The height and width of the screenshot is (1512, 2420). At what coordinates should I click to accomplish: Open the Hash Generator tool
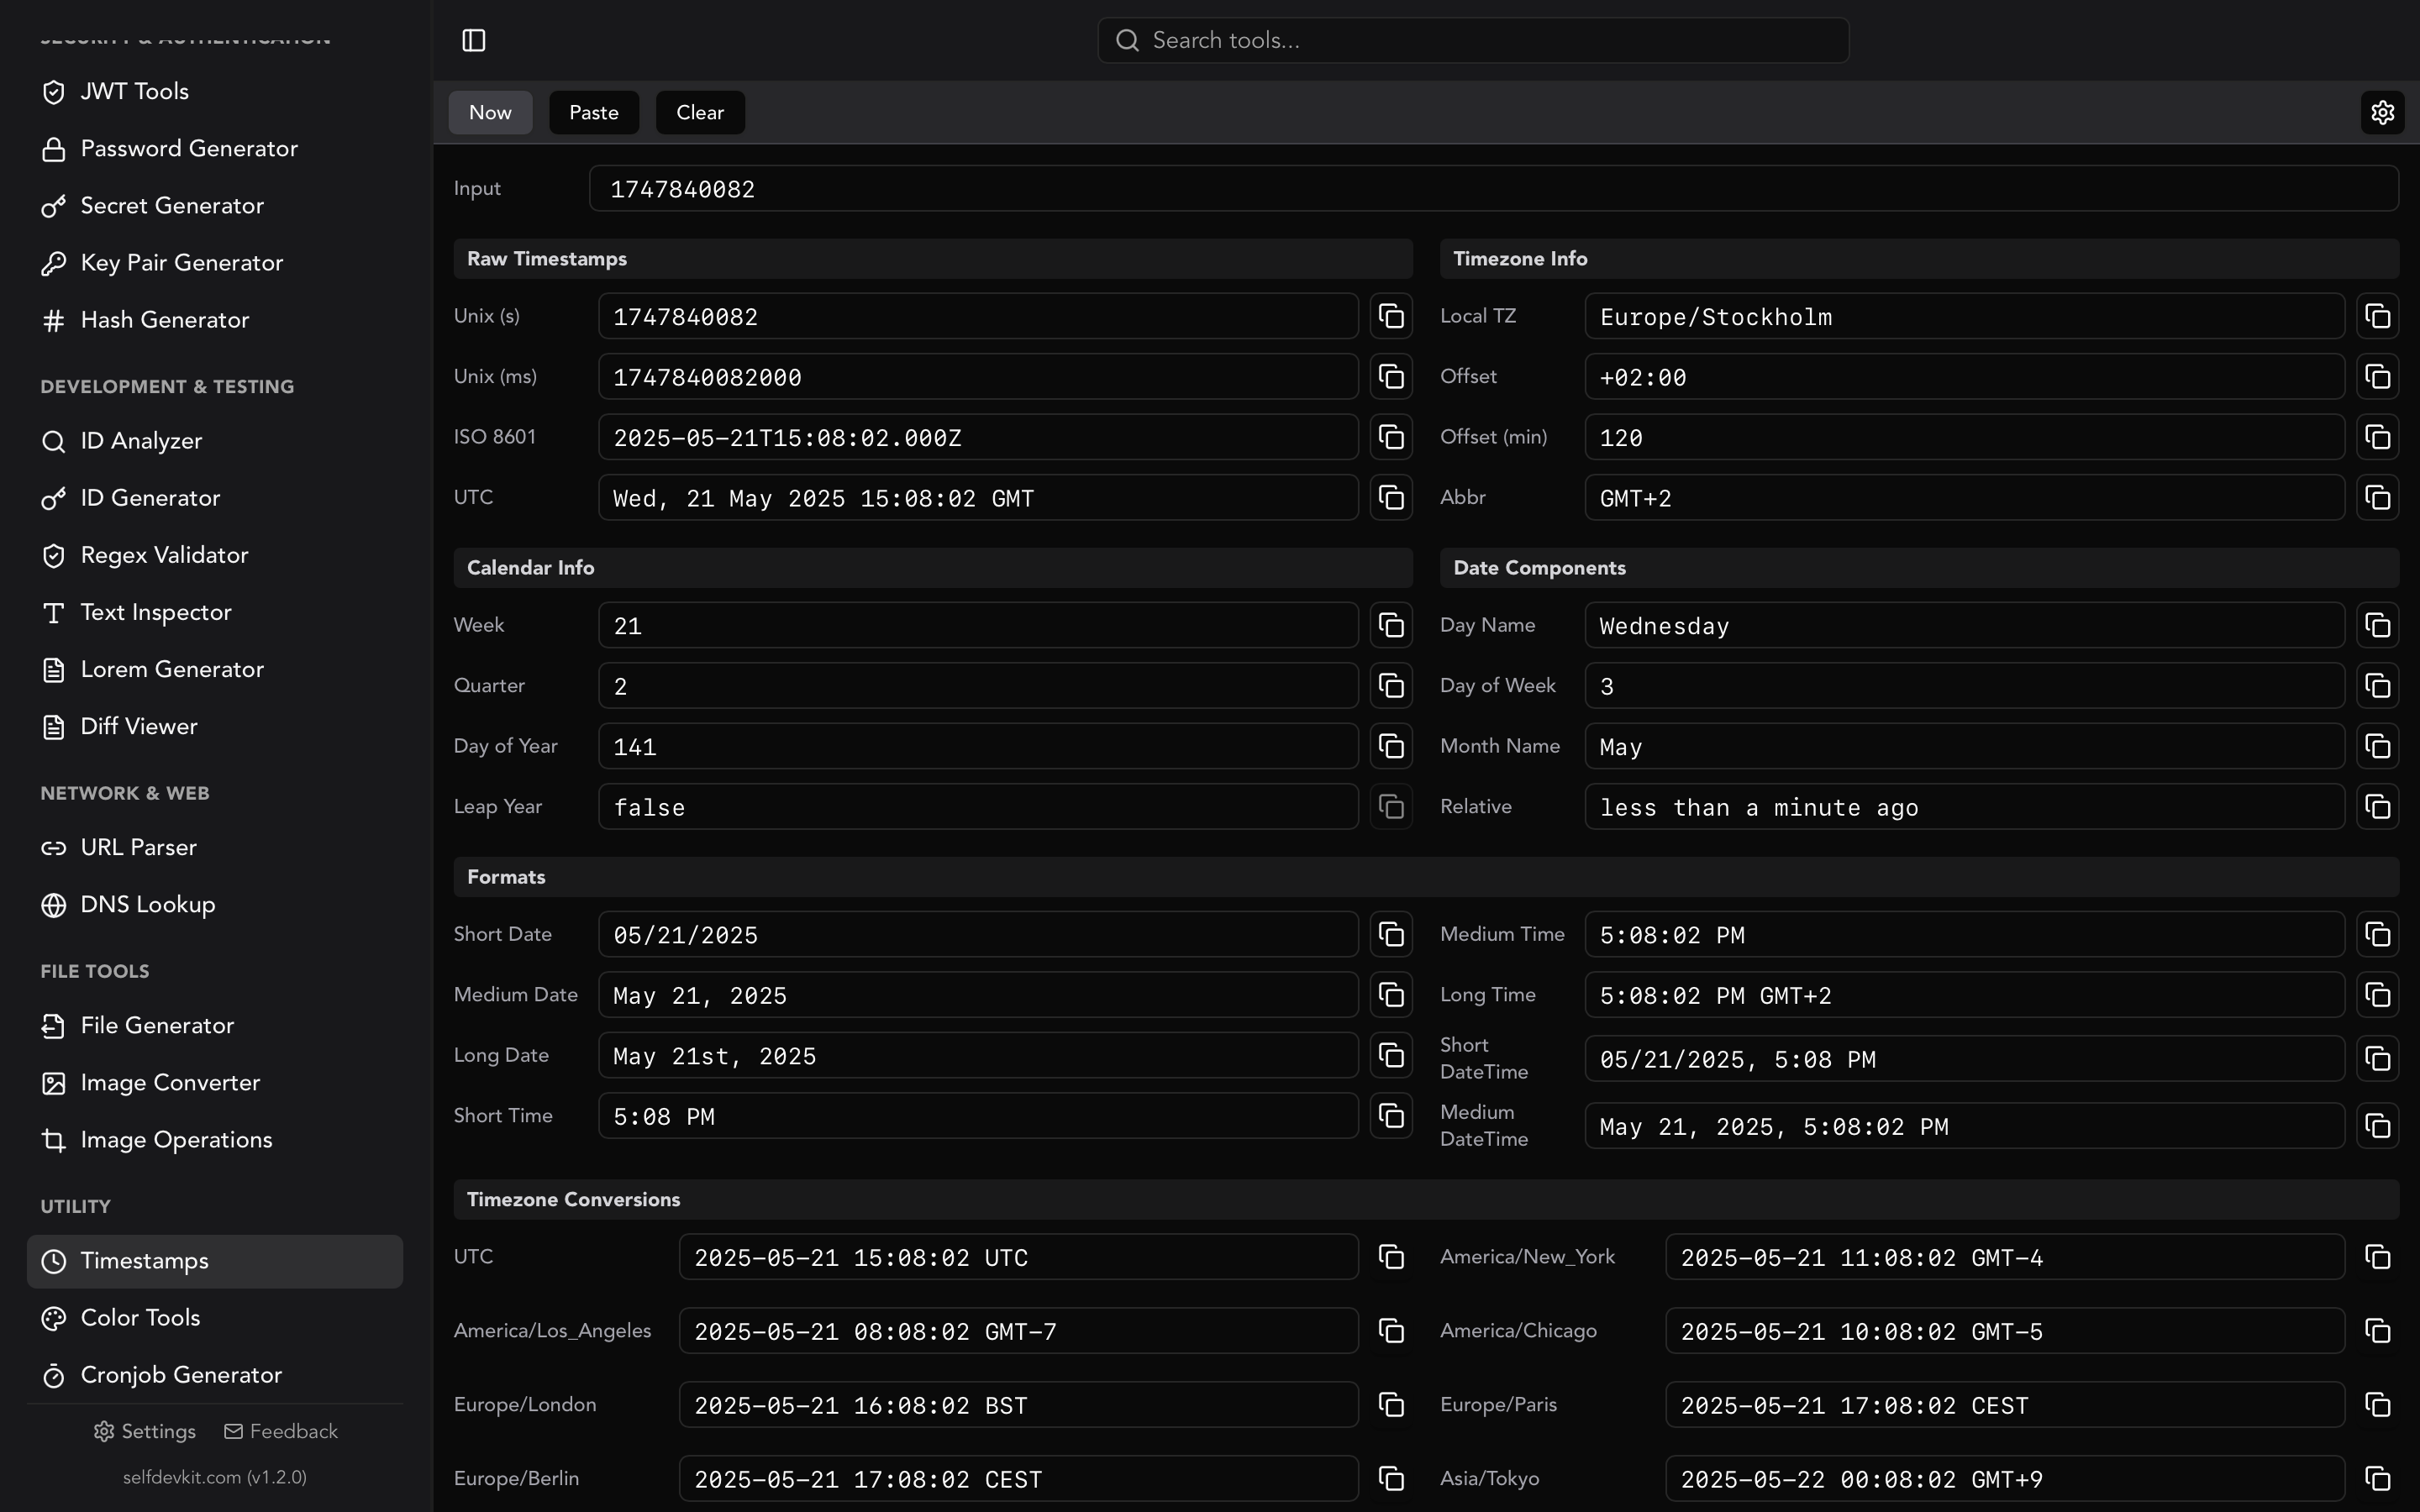tap(165, 320)
